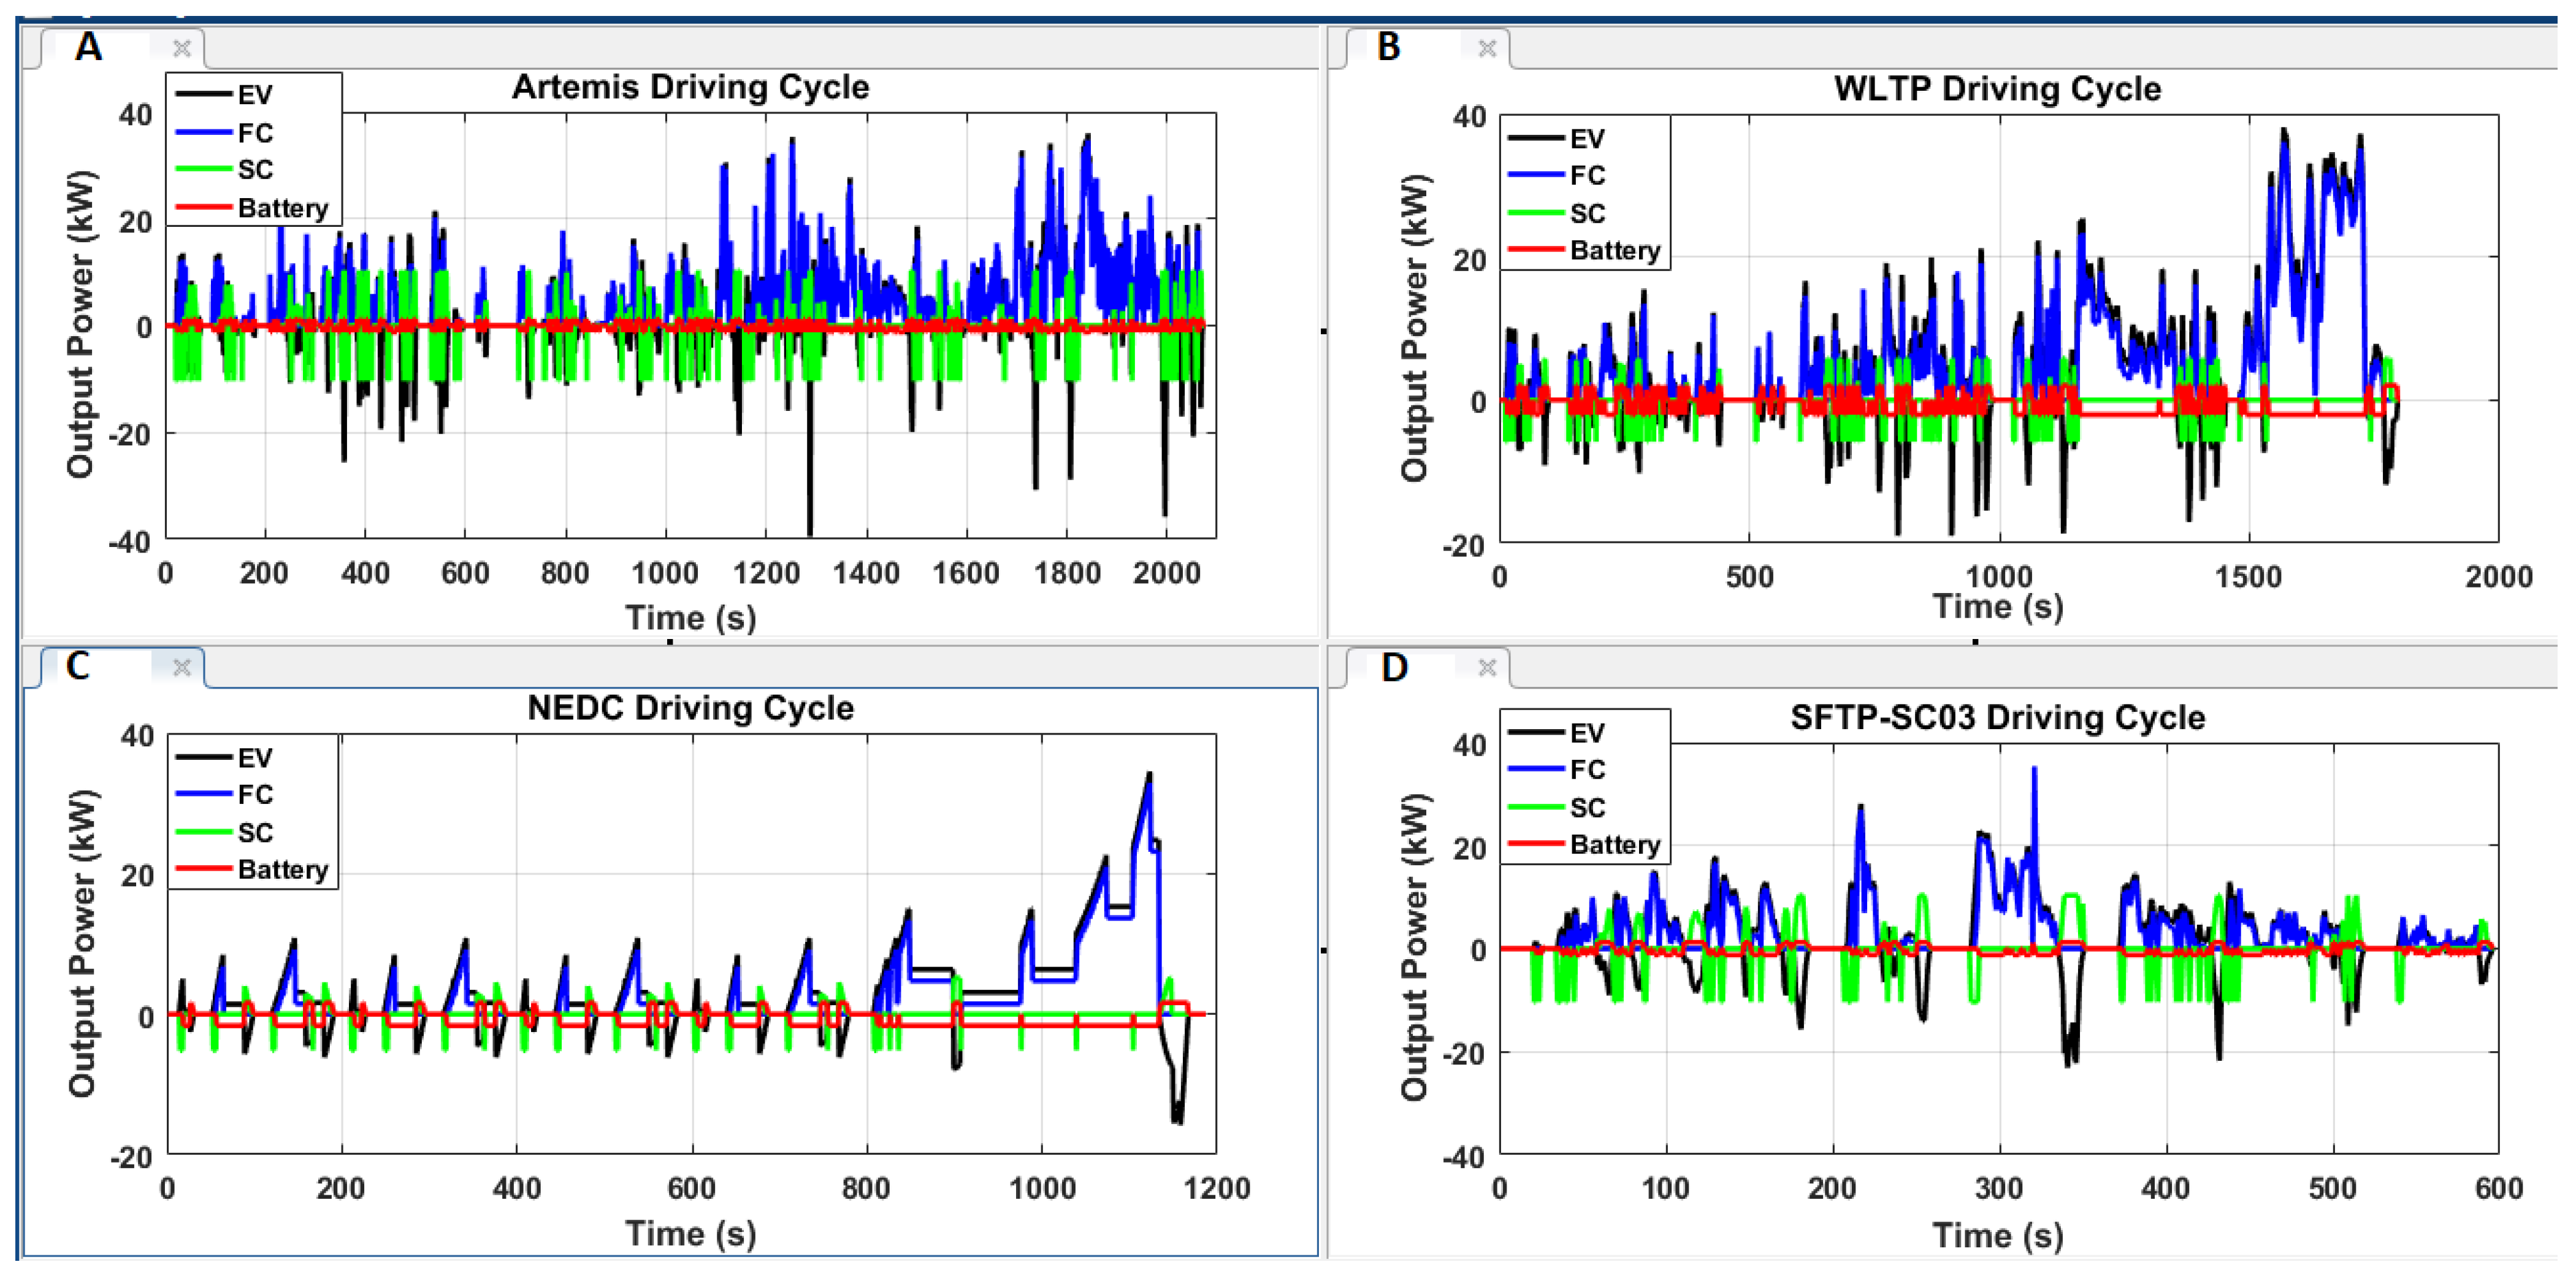Screen dimensions: 2576x1278
Task: Close figure tab C
Action: pyautogui.click(x=181, y=667)
